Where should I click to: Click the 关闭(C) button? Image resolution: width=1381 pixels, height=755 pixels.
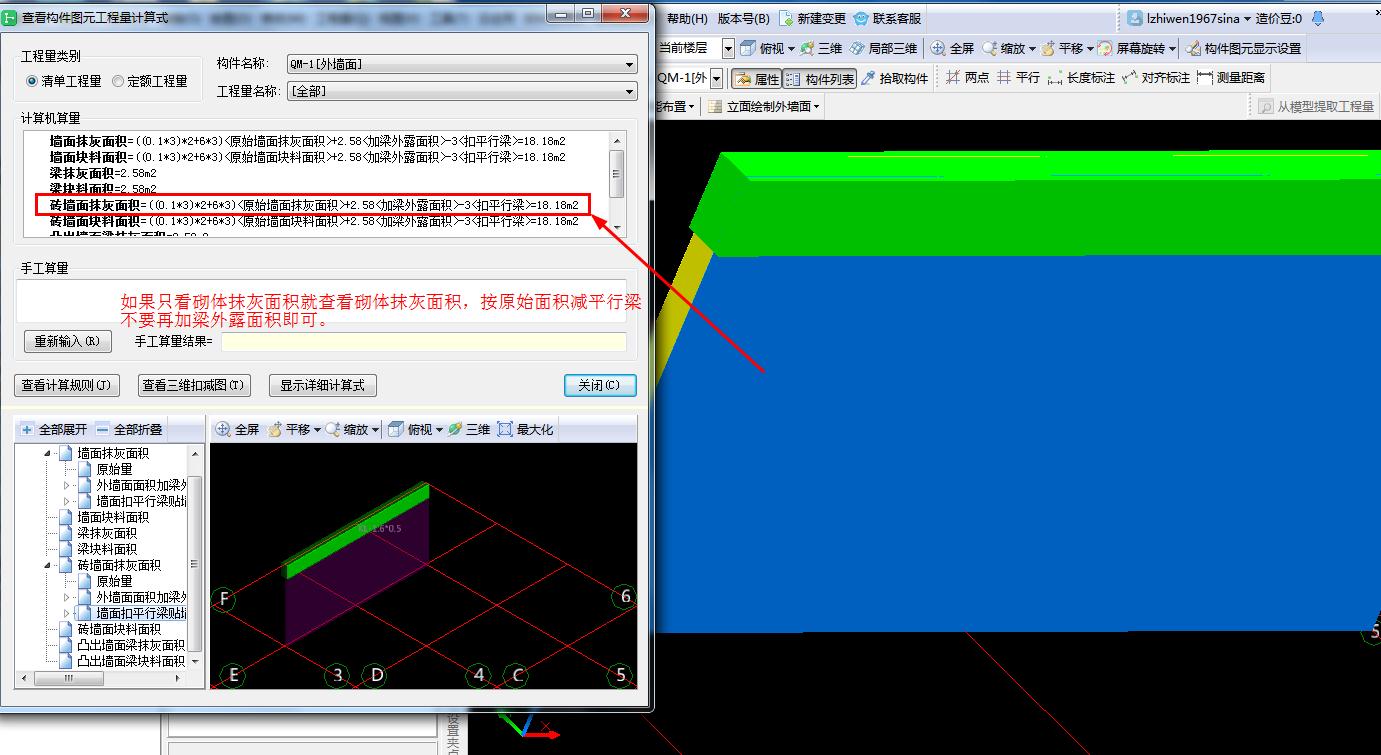pos(600,385)
